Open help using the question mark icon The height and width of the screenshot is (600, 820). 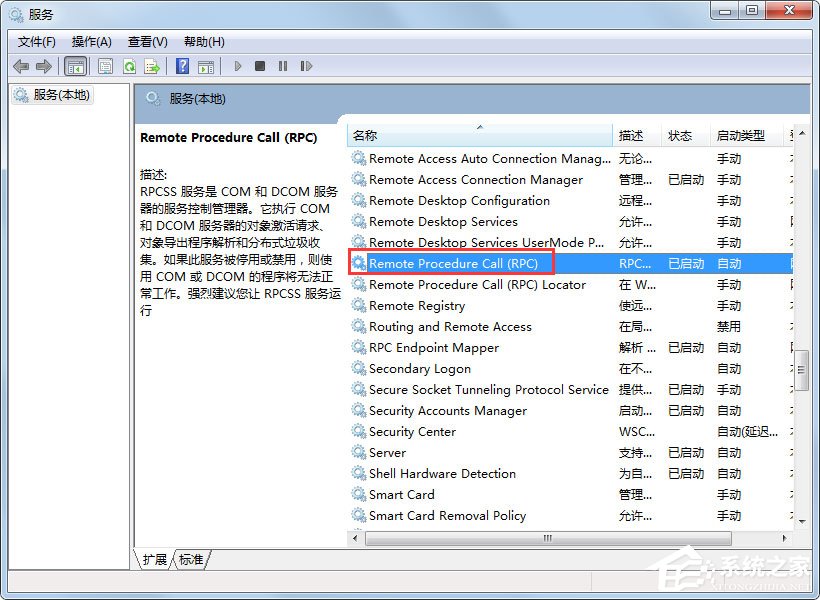pyautogui.click(x=183, y=66)
